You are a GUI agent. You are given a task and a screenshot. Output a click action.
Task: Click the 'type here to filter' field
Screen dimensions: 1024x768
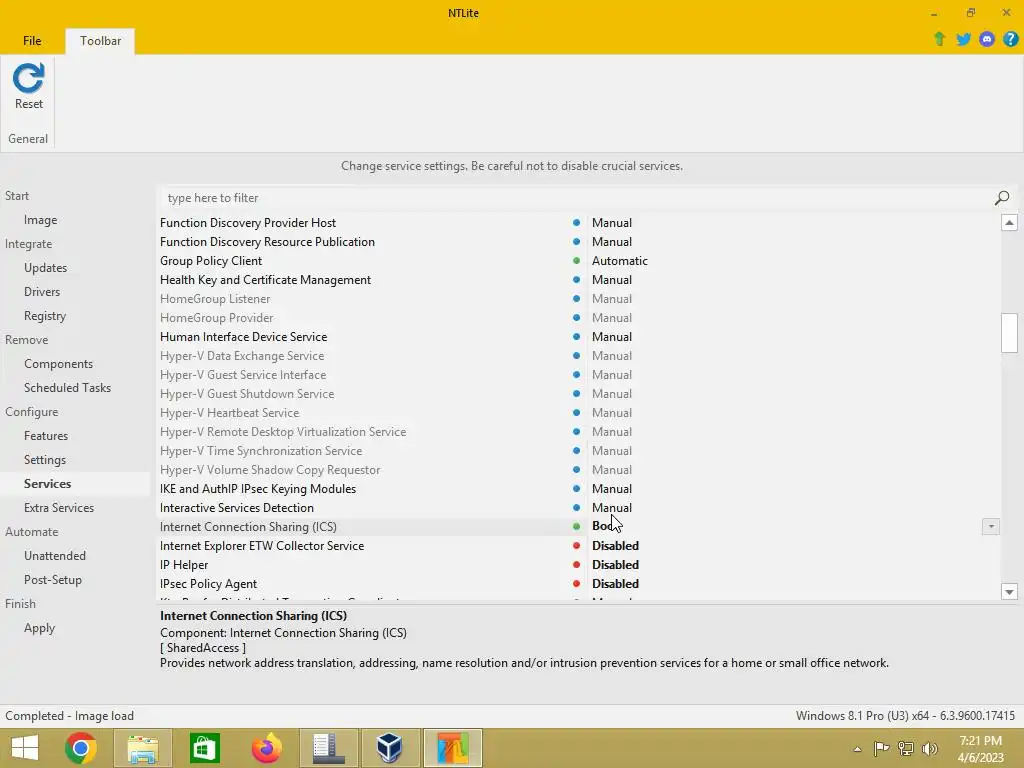(575, 198)
